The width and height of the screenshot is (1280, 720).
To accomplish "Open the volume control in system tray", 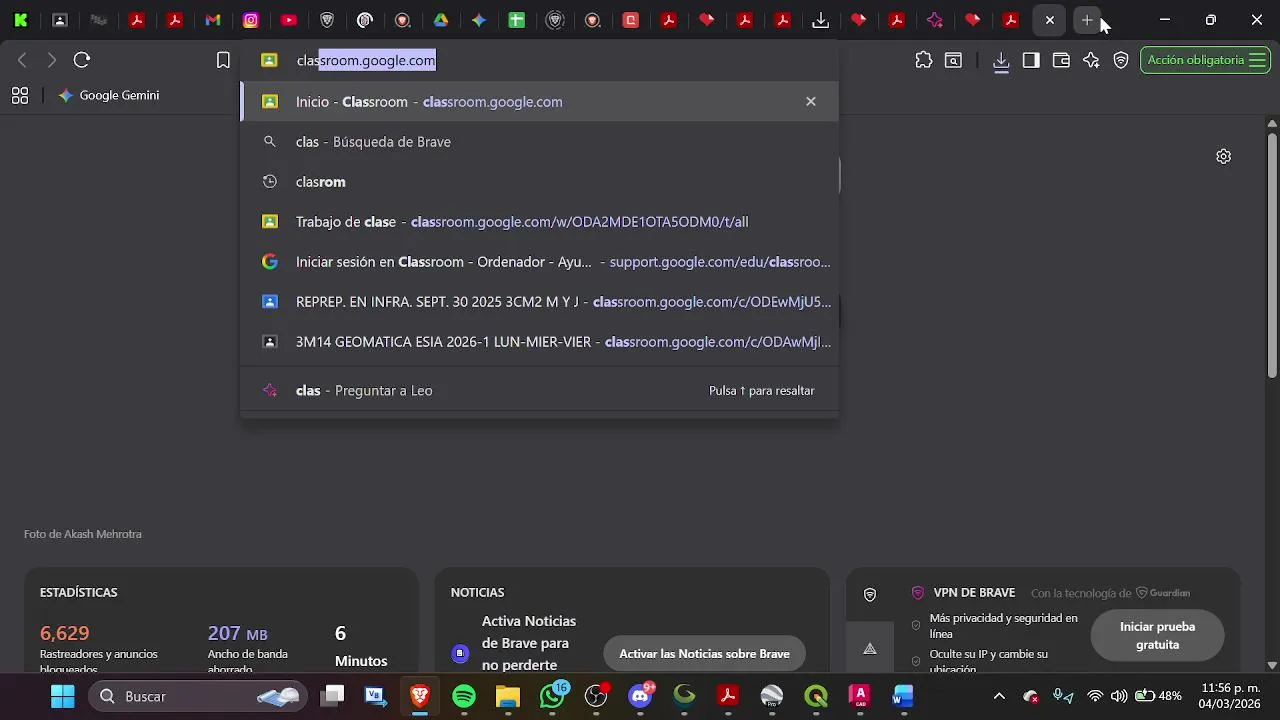I will [1119, 696].
